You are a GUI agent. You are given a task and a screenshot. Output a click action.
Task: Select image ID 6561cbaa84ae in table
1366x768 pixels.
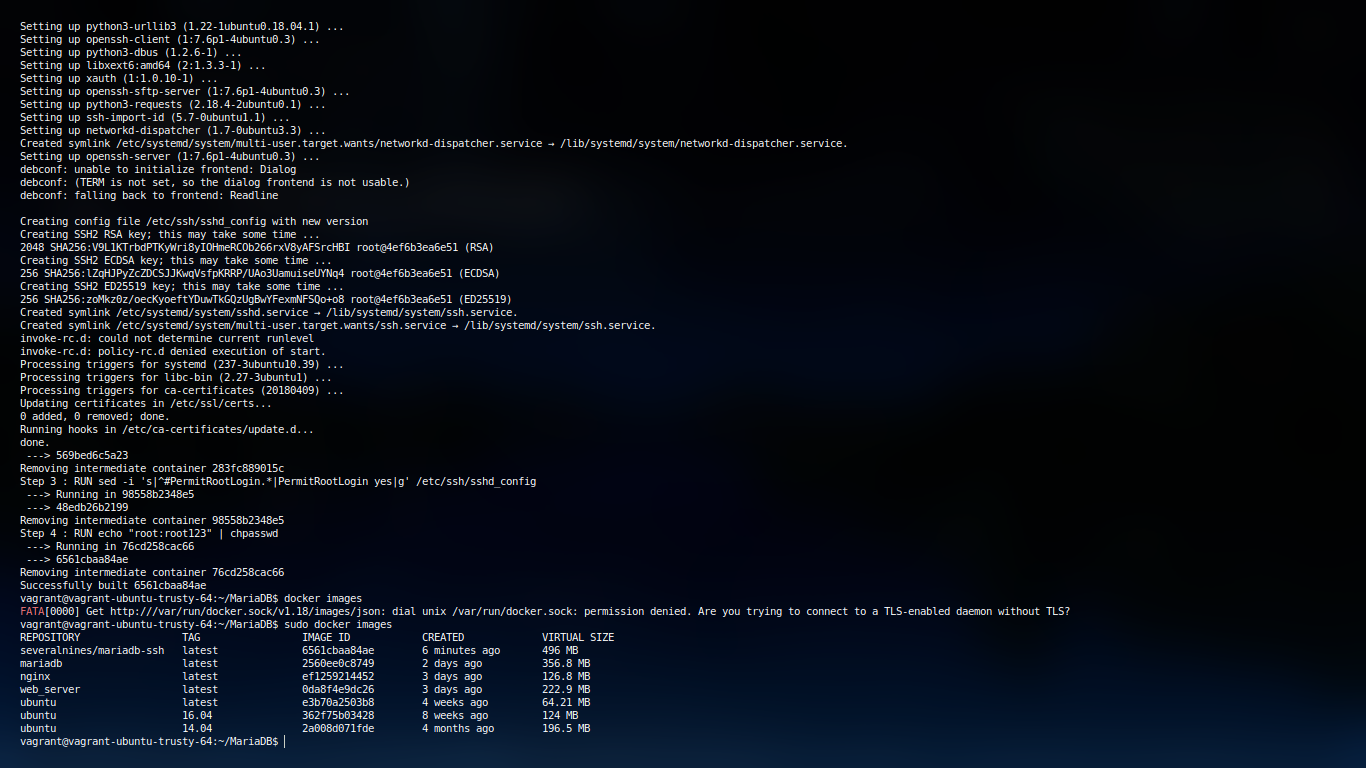(x=338, y=651)
